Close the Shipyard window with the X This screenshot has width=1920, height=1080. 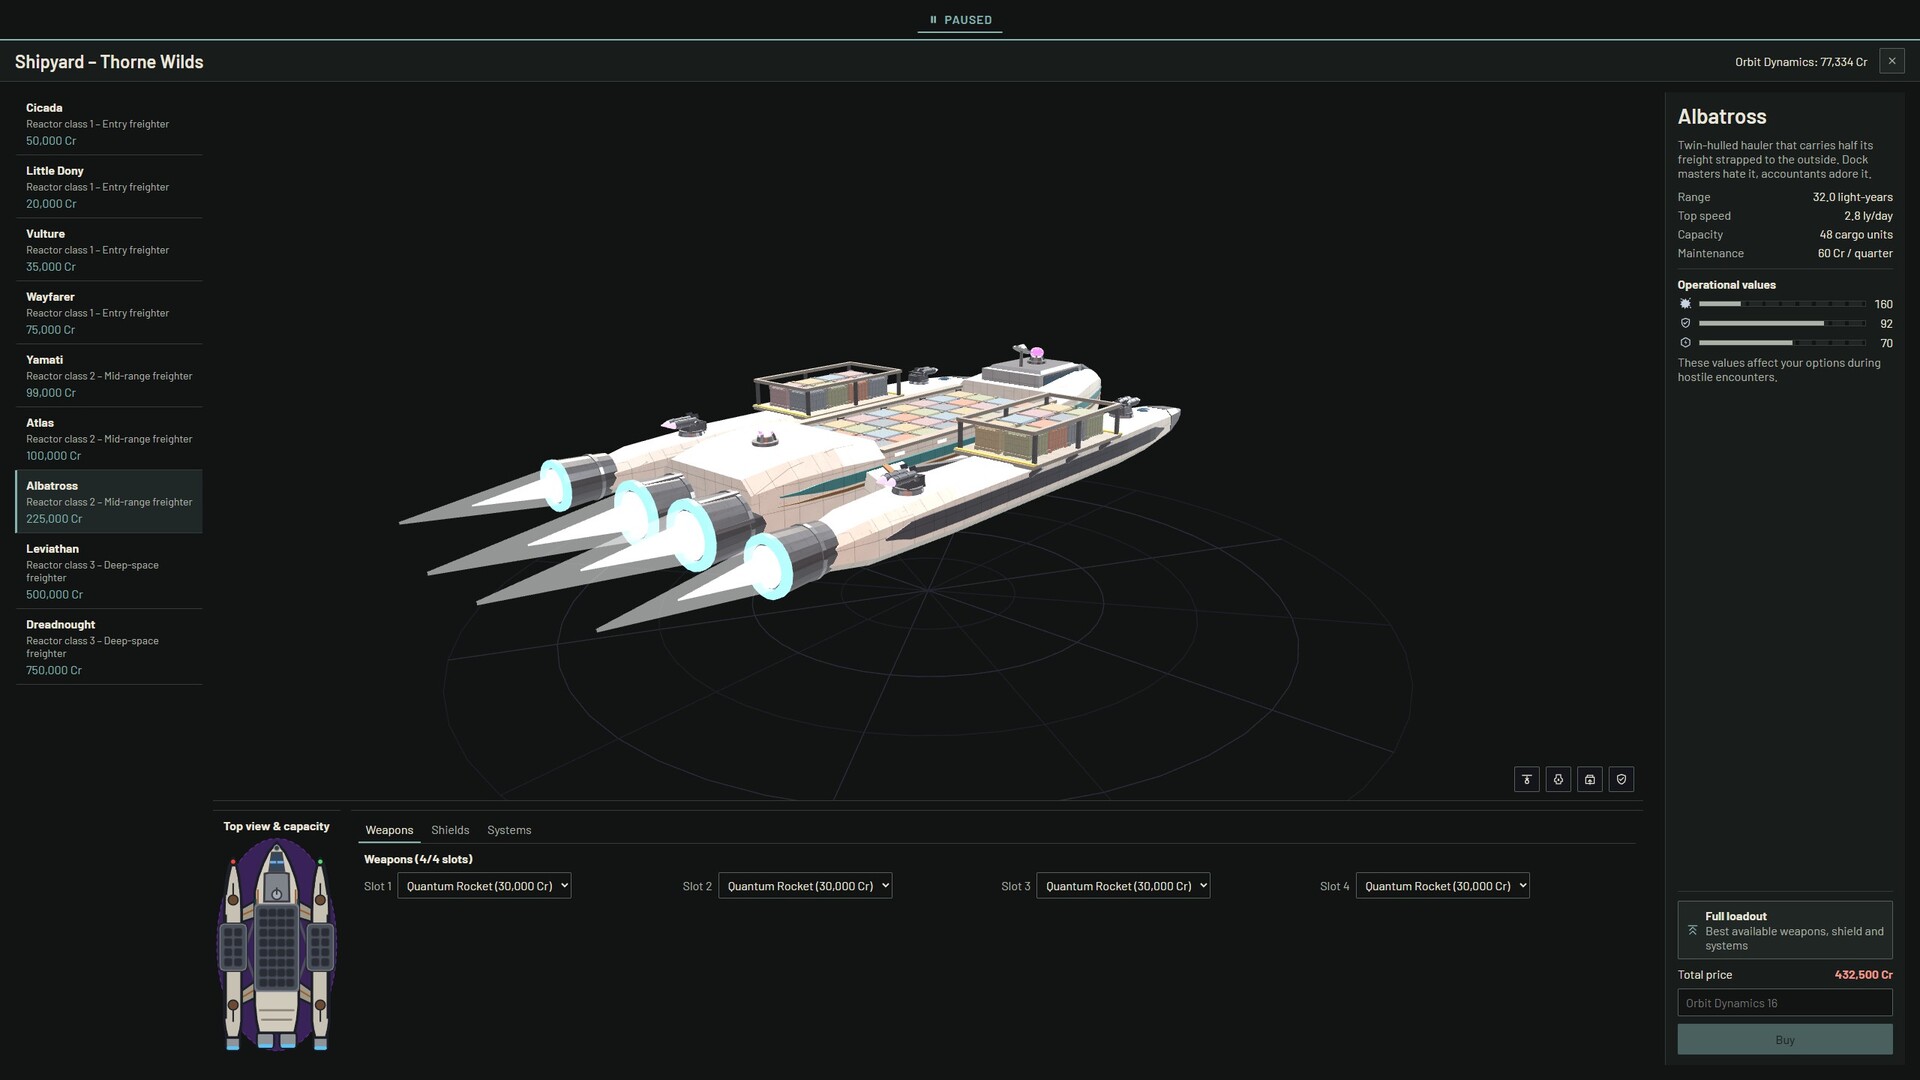point(1892,61)
